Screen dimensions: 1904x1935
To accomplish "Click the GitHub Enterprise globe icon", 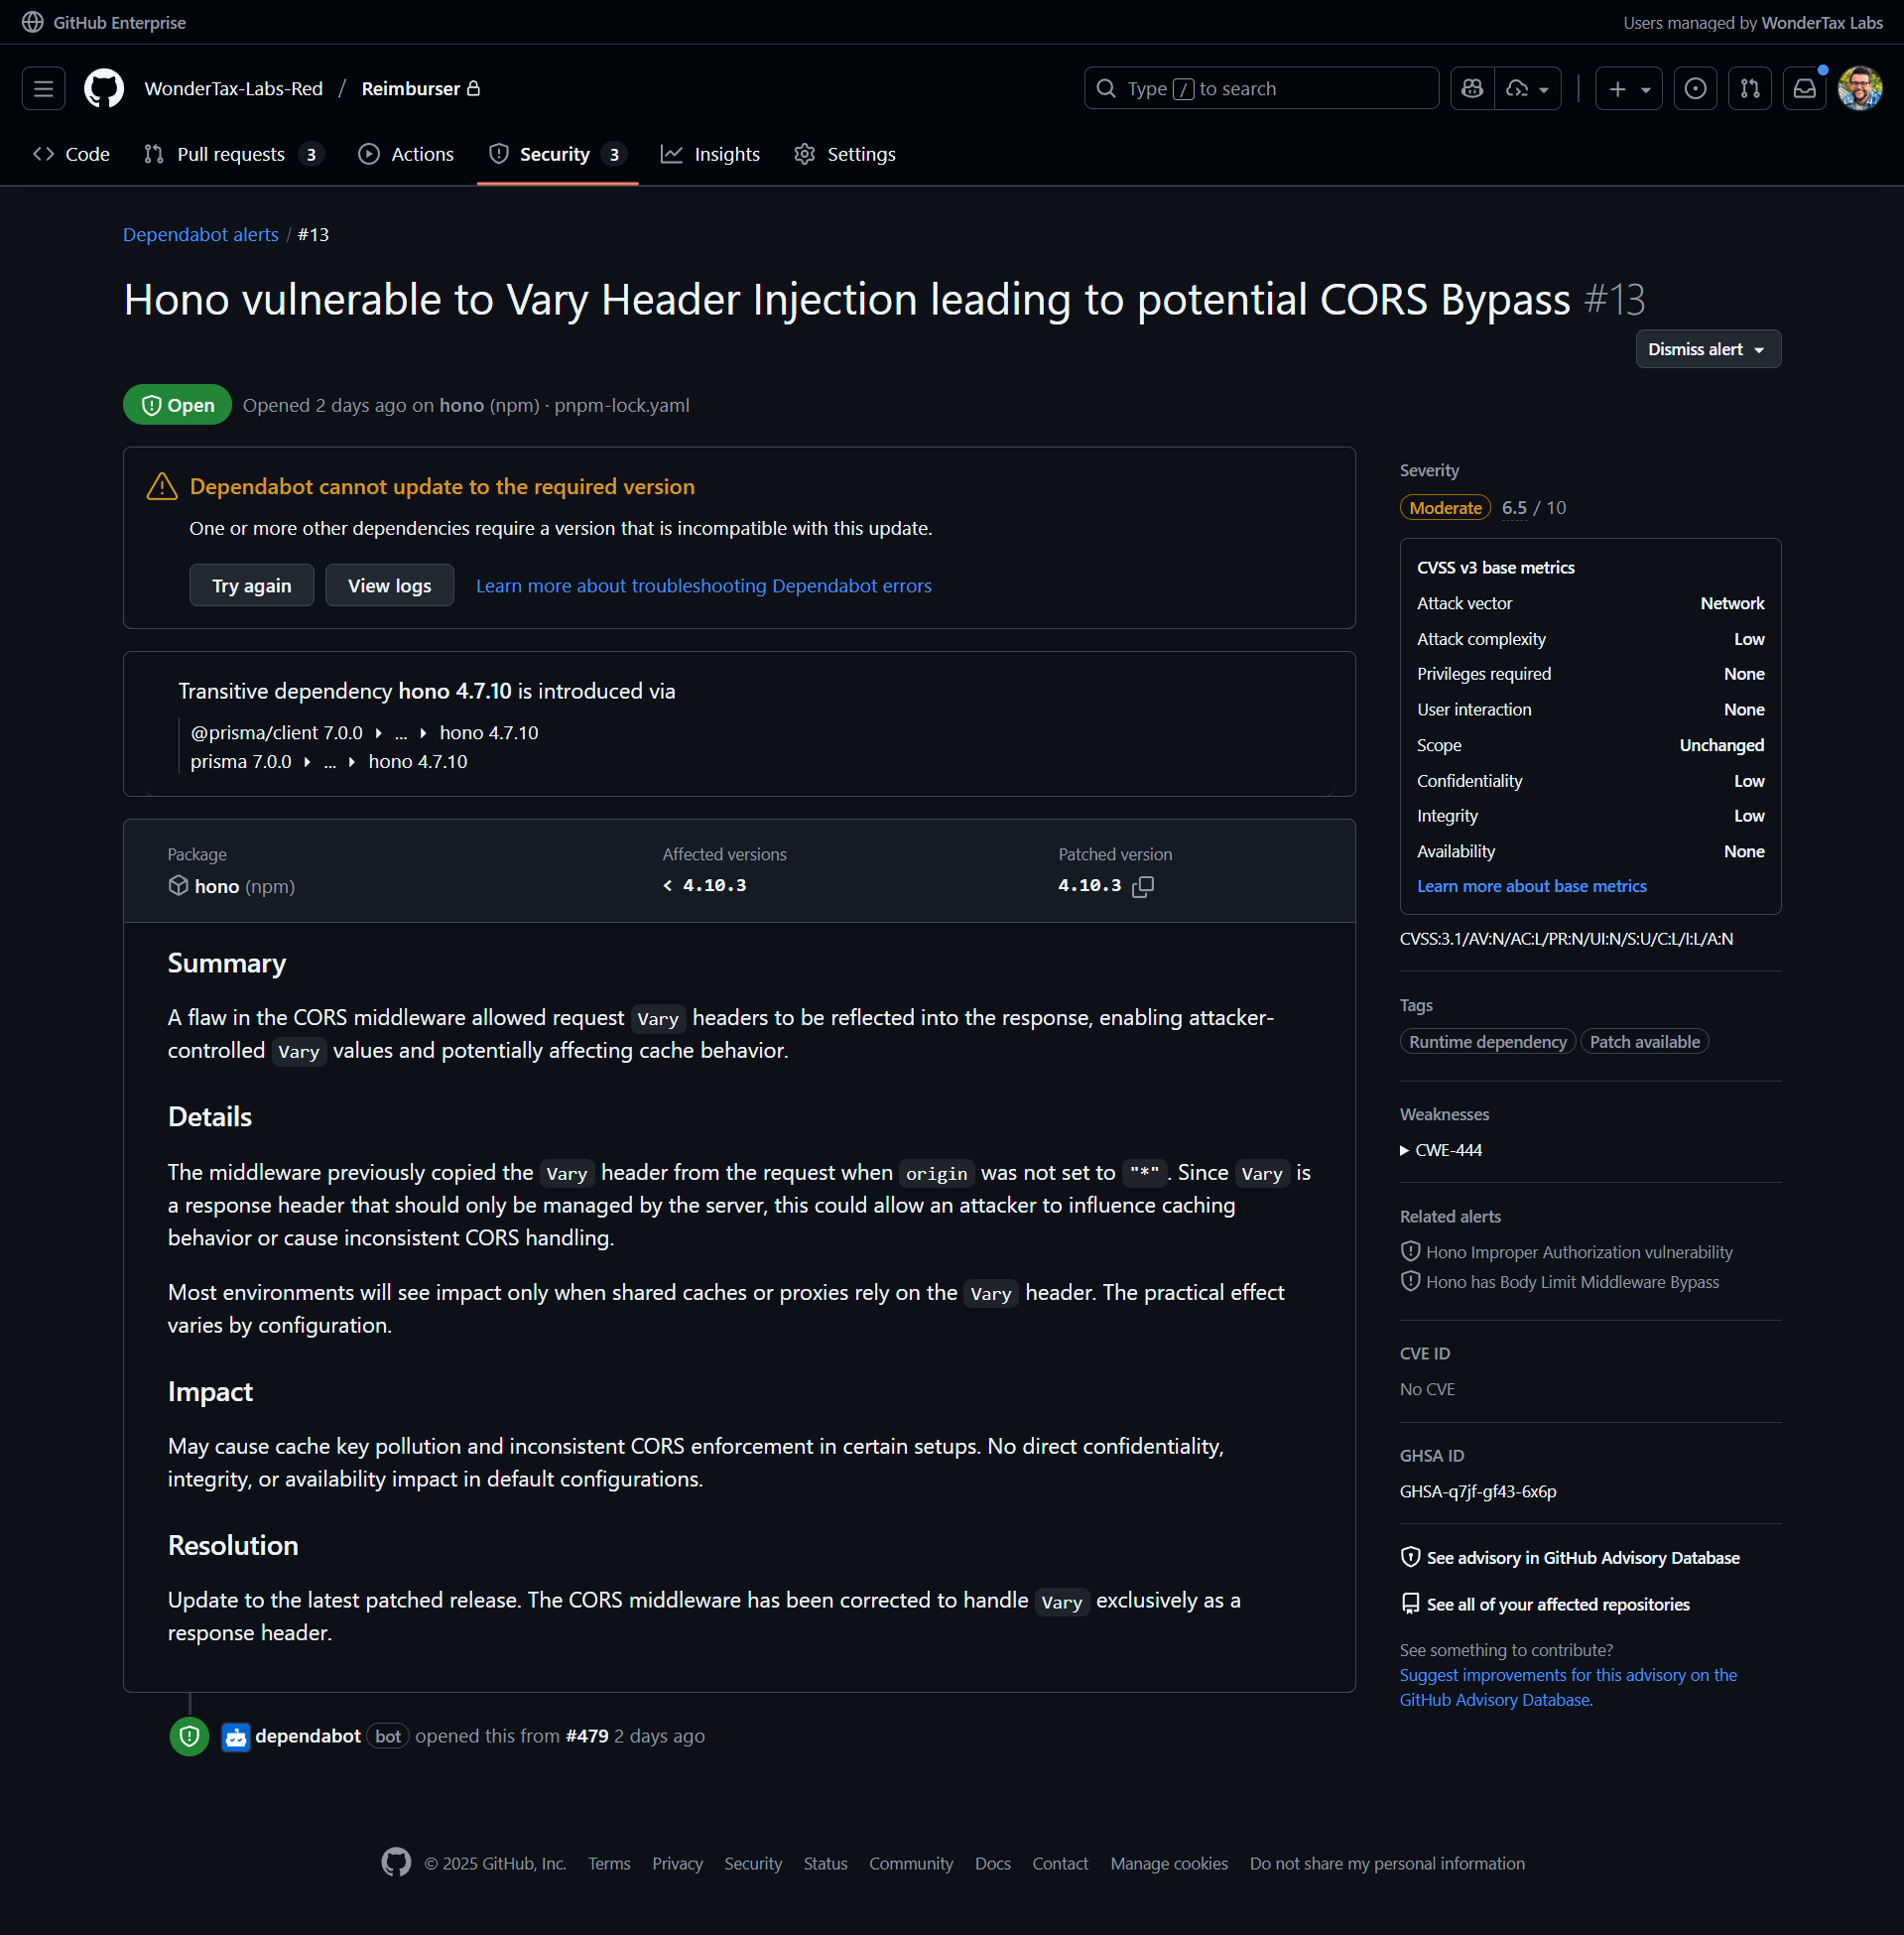I will pyautogui.click(x=33, y=22).
